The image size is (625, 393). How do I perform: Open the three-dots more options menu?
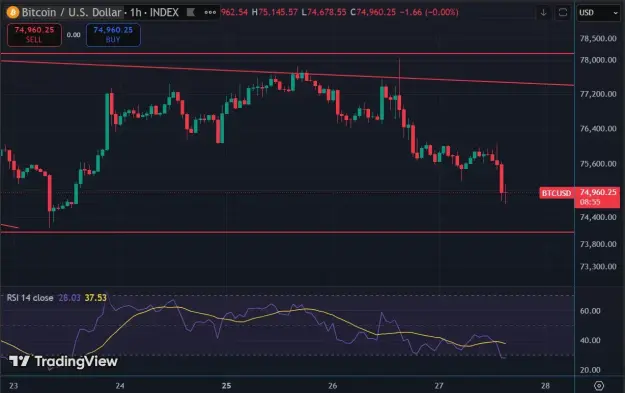[x=210, y=12]
